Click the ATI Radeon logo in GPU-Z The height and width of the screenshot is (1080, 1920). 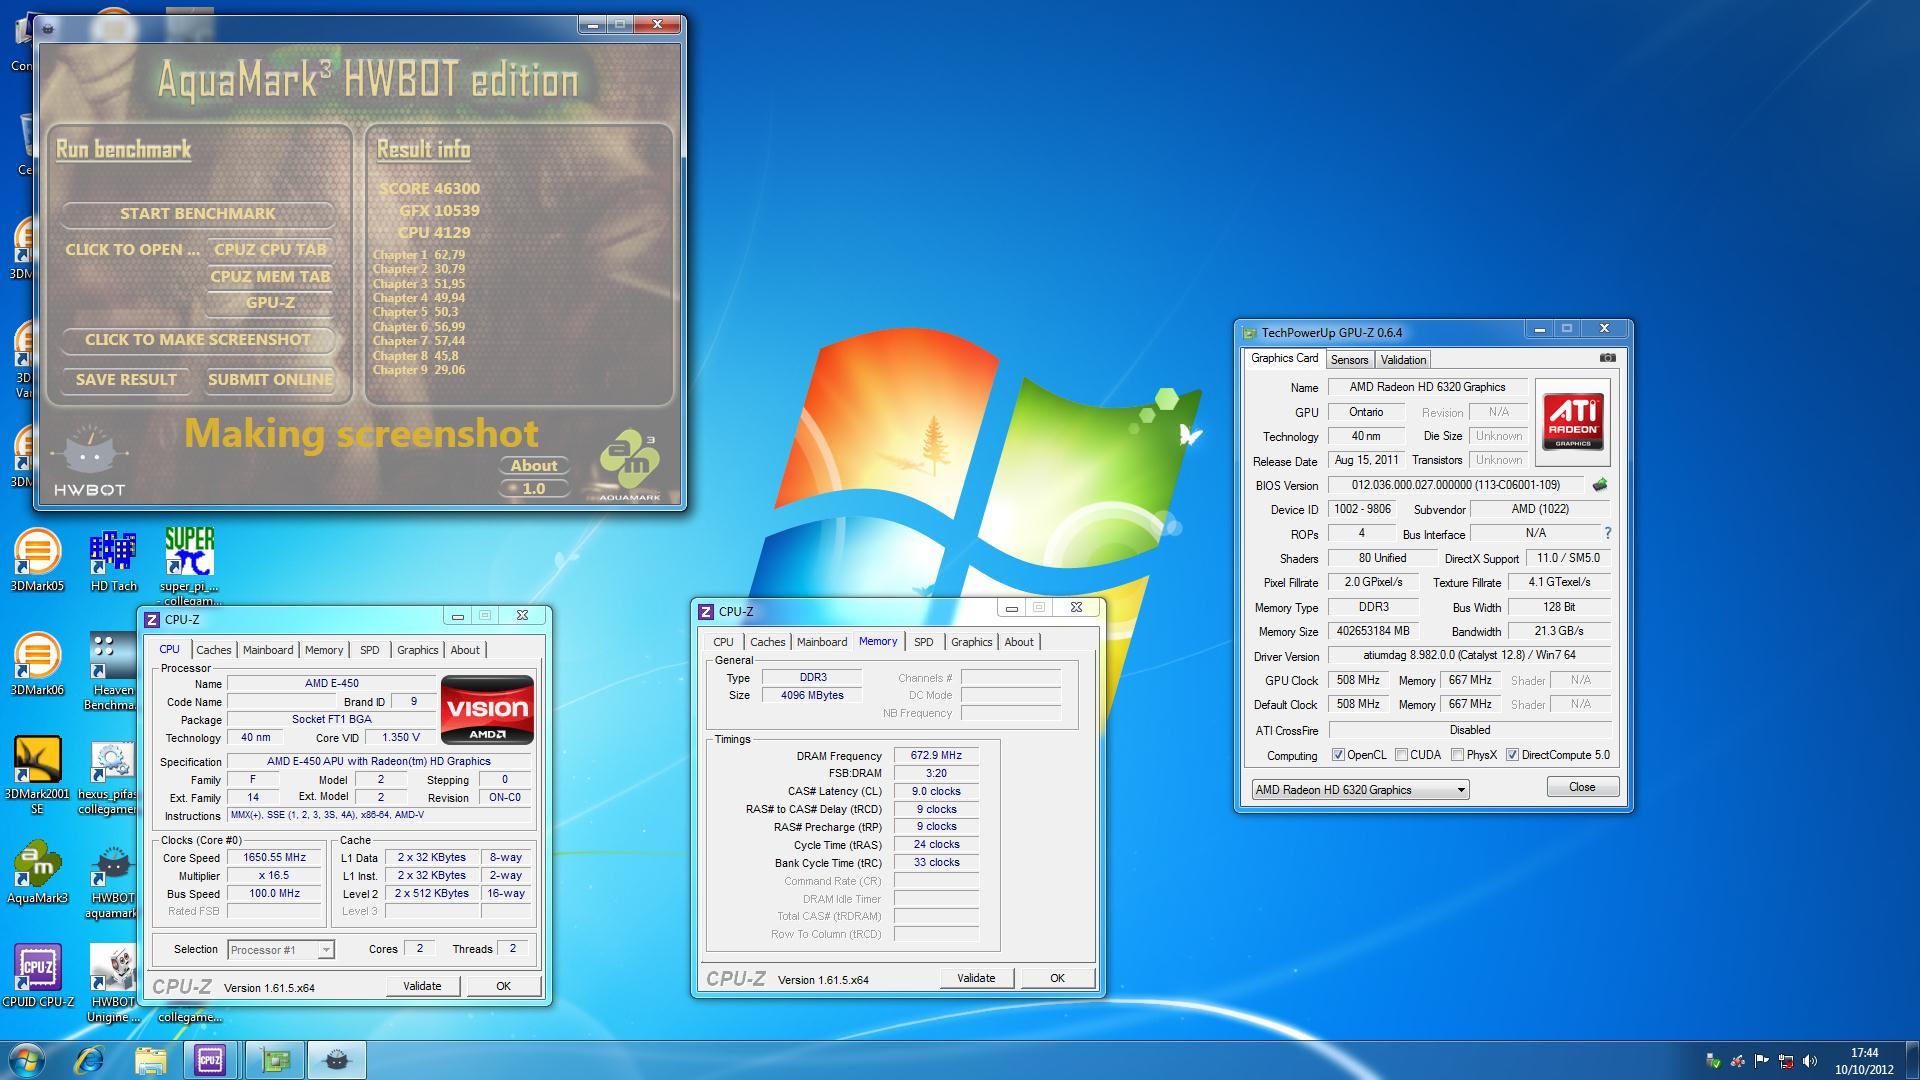[1572, 422]
